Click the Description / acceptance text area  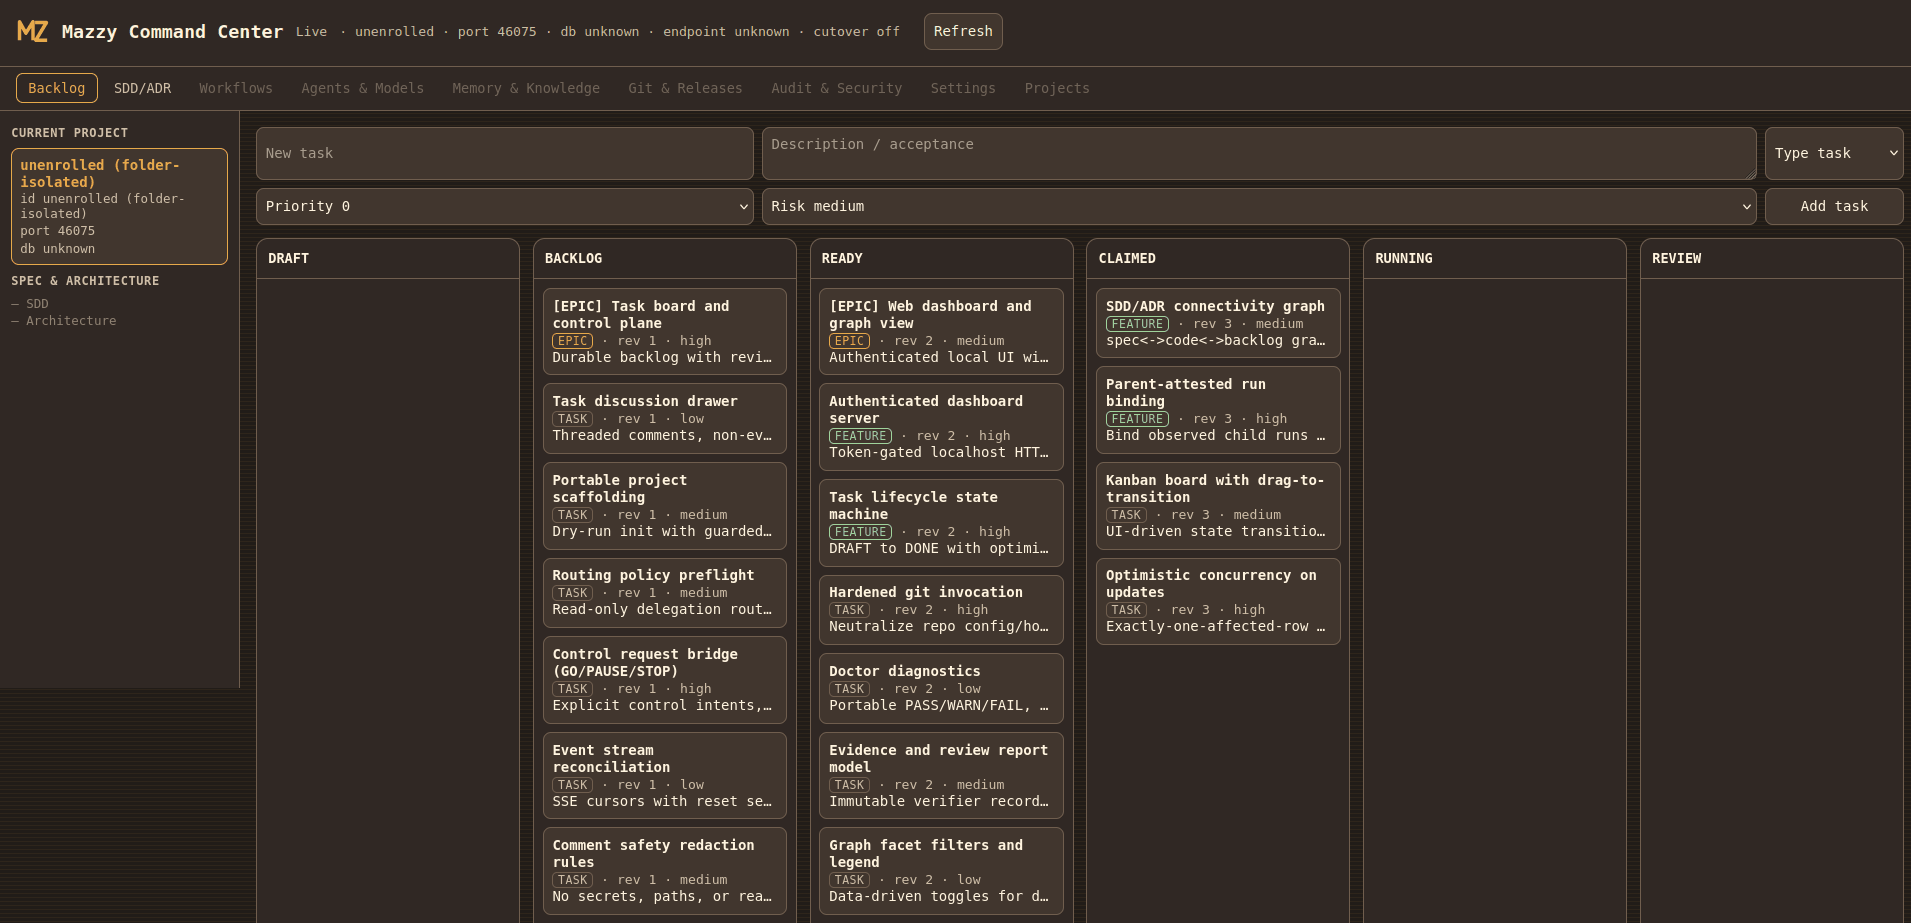[x=1259, y=153]
